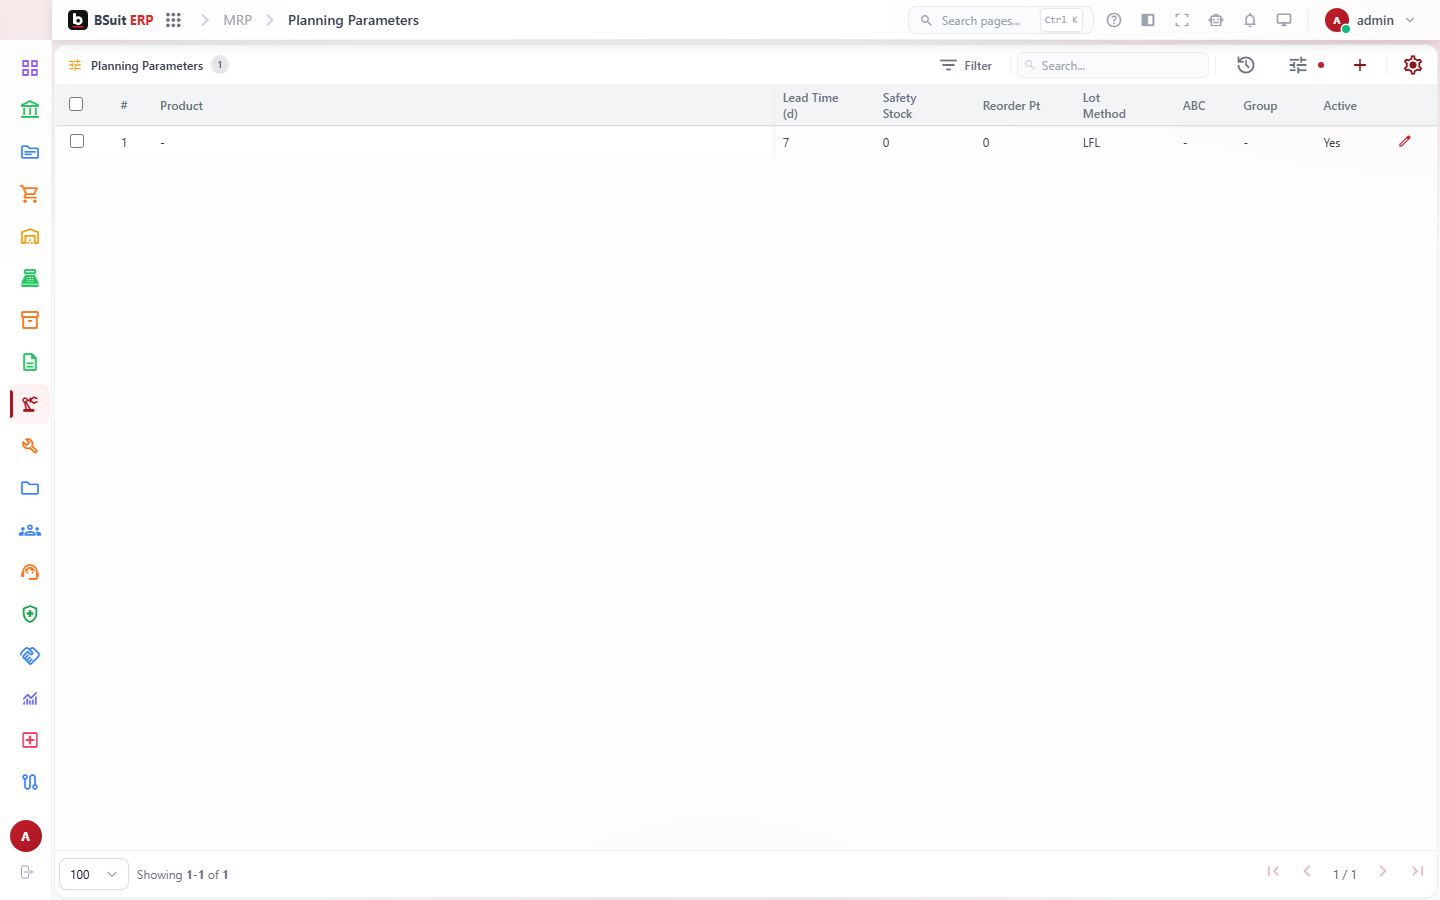Add a new planning parameter with plus
This screenshot has width=1440, height=900.
coord(1360,65)
